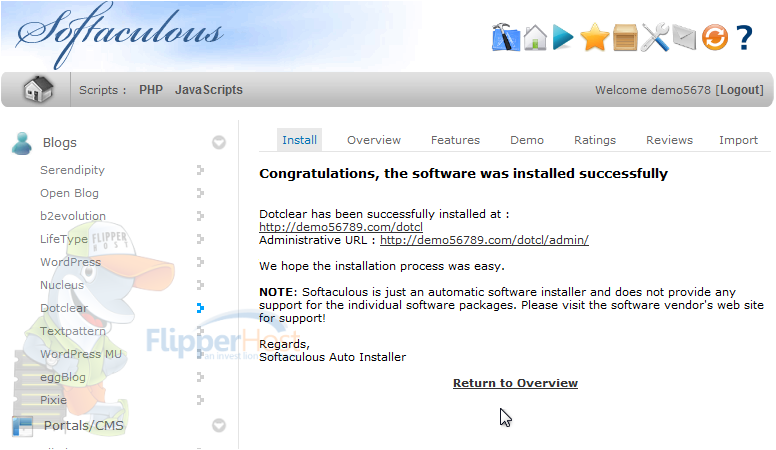Open the control panel hammer icon
Image resolution: width=776 pixels, height=450 pixels.
pos(505,37)
